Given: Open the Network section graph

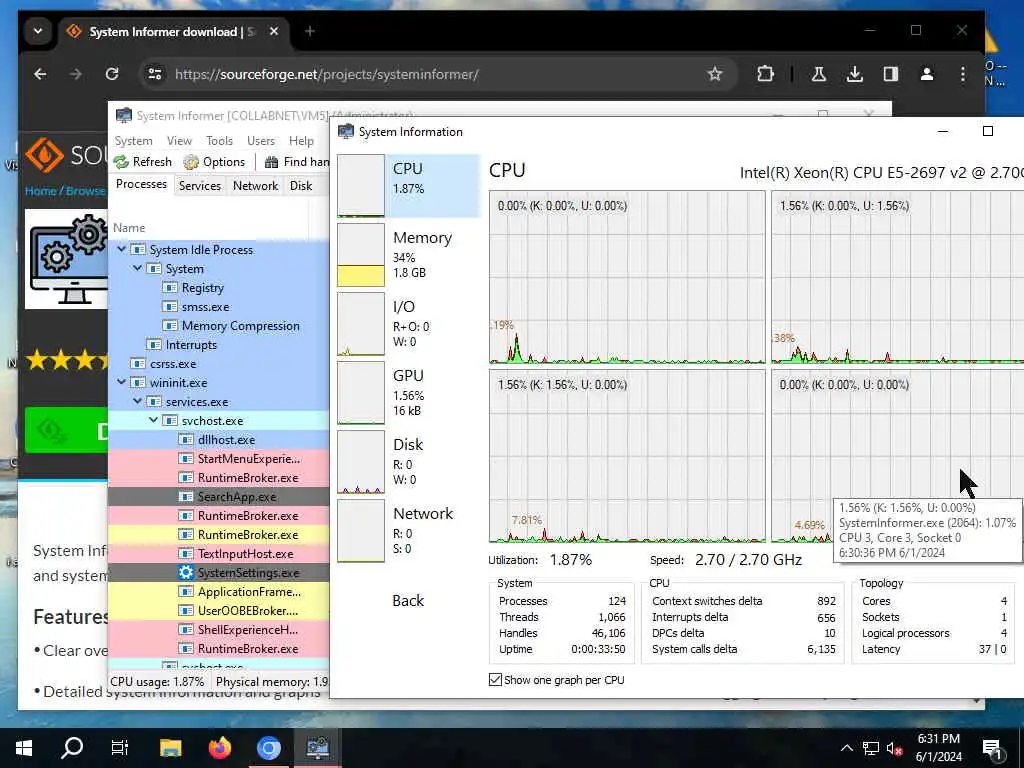Looking at the screenshot, I should tap(360, 530).
